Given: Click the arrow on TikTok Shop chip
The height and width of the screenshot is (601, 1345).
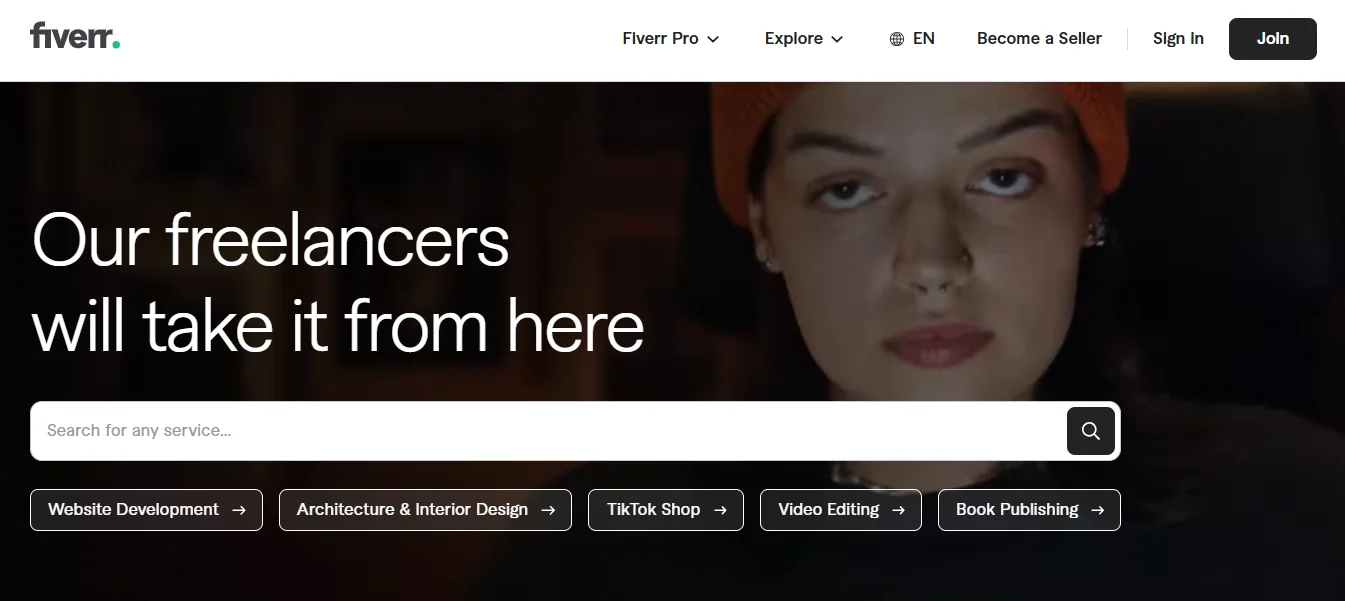Looking at the screenshot, I should 720,510.
